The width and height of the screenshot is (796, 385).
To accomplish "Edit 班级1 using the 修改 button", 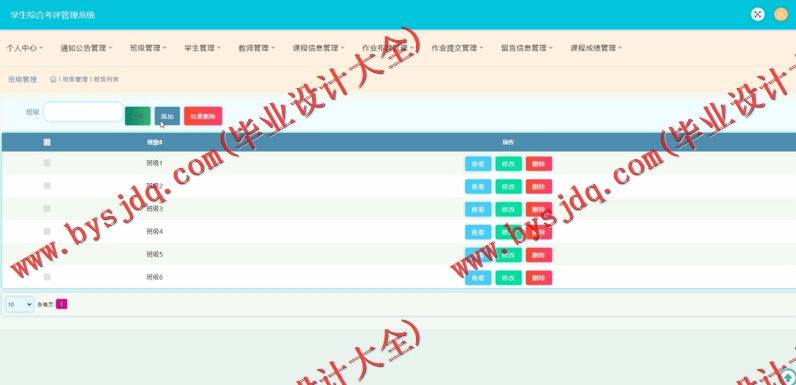I will [509, 164].
